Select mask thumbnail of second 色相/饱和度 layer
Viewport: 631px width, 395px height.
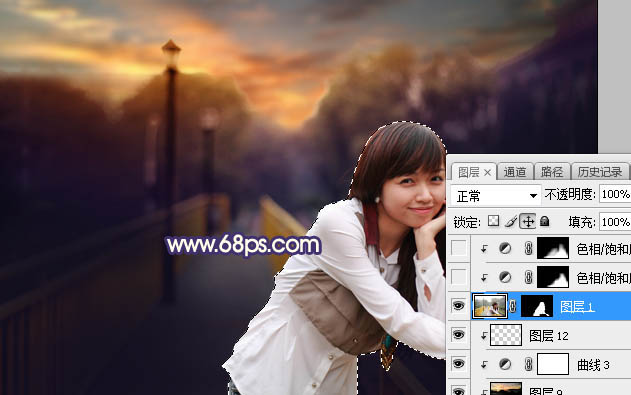553,277
